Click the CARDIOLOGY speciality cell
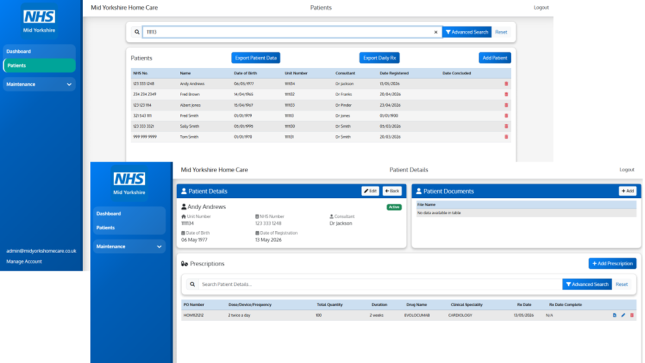This screenshot has height=363, width=645. click(x=460, y=315)
